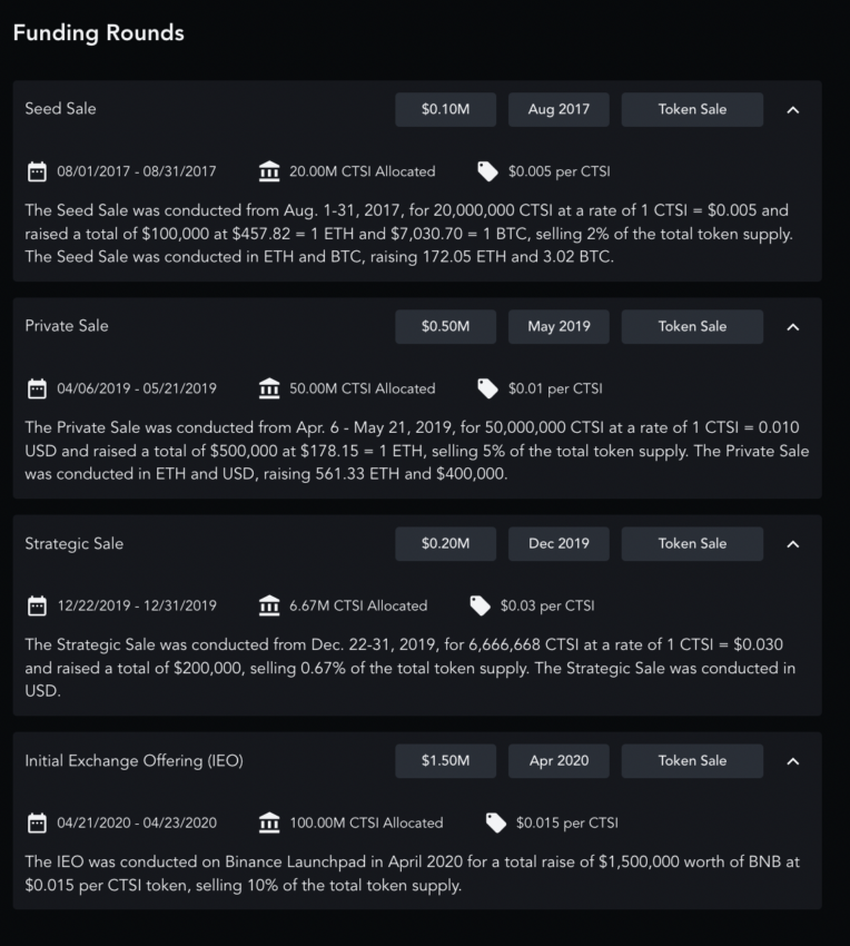Image resolution: width=850 pixels, height=946 pixels.
Task: Collapse the Initial Exchange Offering chevron
Action: click(793, 761)
